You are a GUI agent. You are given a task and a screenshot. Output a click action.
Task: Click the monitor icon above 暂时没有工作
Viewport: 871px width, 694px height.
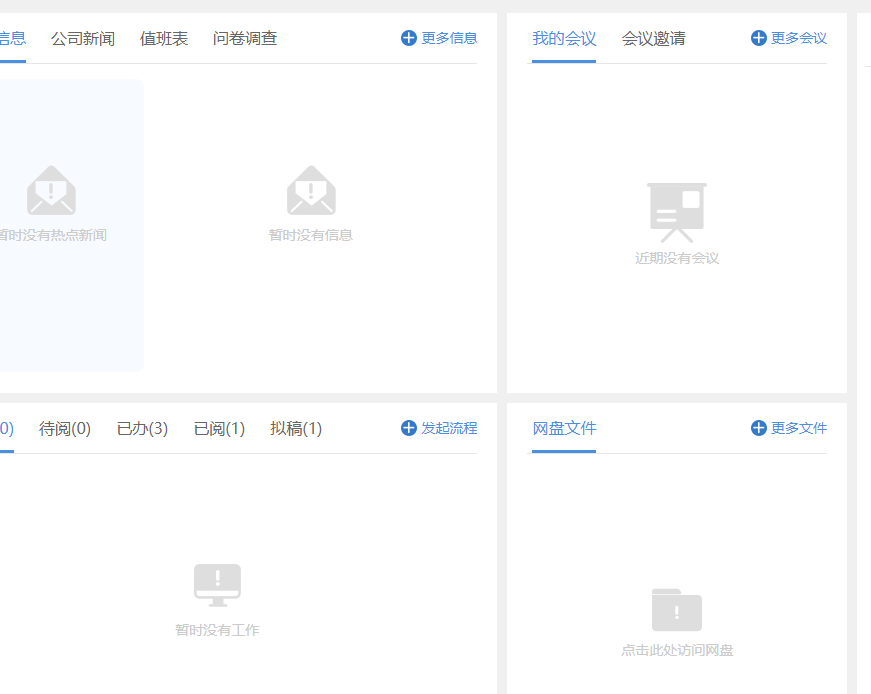pyautogui.click(x=217, y=585)
